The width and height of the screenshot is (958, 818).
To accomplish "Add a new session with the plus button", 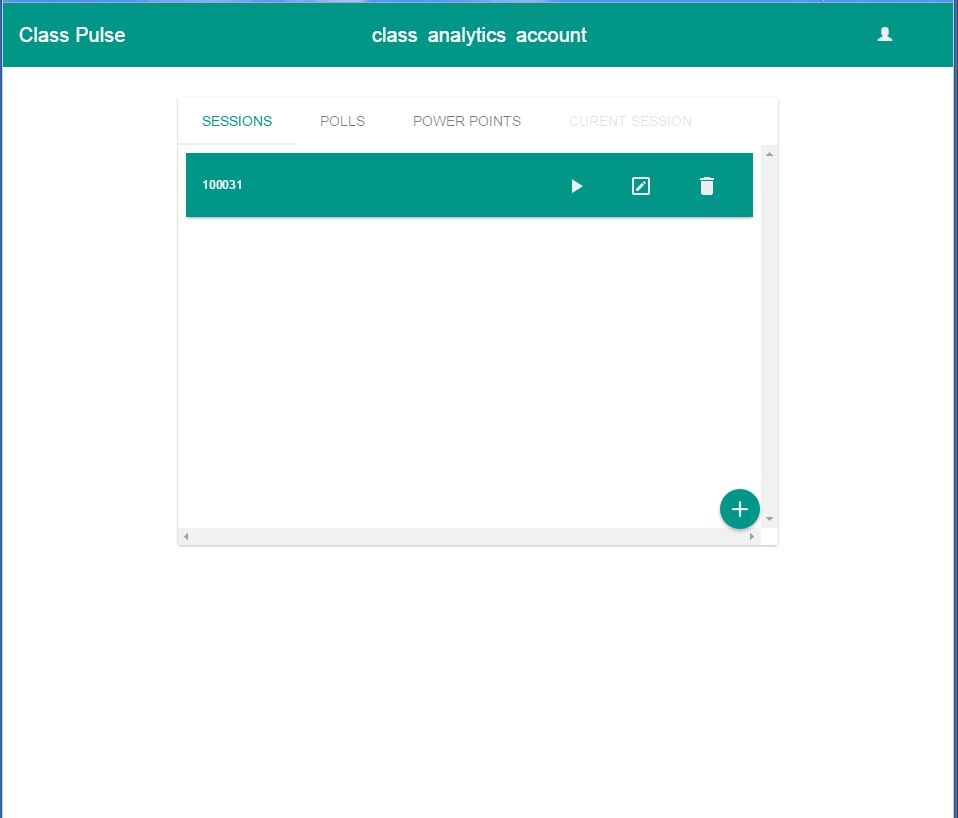I will pyautogui.click(x=739, y=508).
